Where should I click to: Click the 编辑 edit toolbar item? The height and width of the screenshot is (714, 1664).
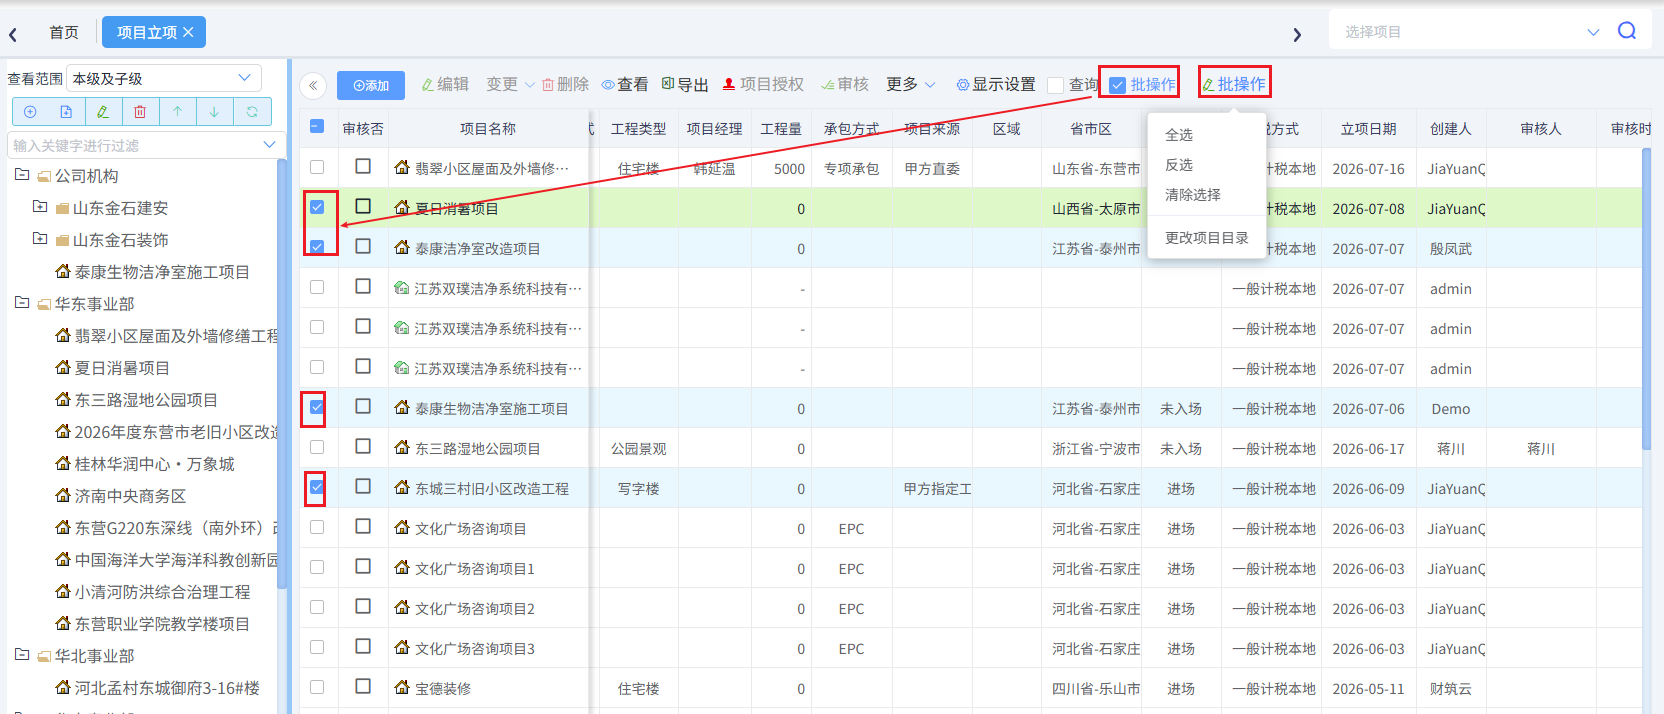point(445,85)
